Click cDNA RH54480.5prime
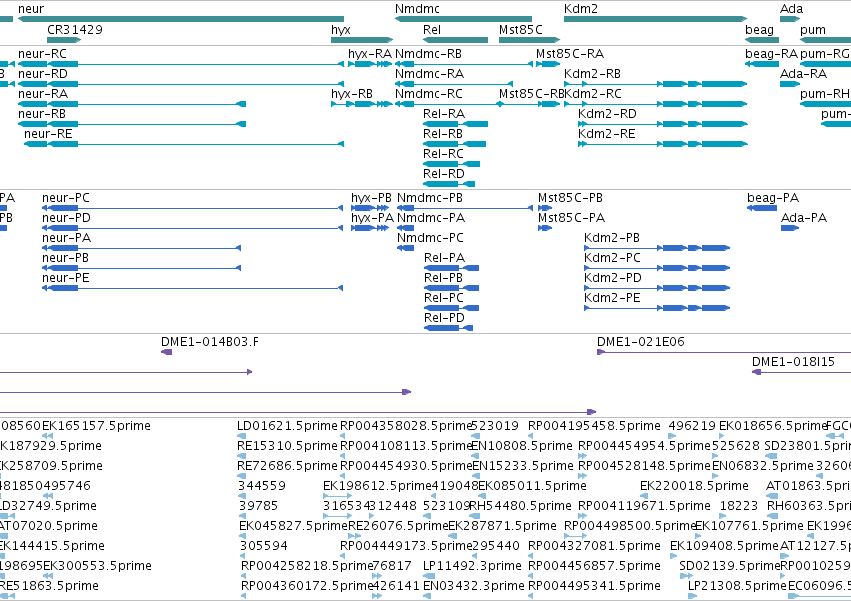This screenshot has width=851, height=601. coord(473,516)
